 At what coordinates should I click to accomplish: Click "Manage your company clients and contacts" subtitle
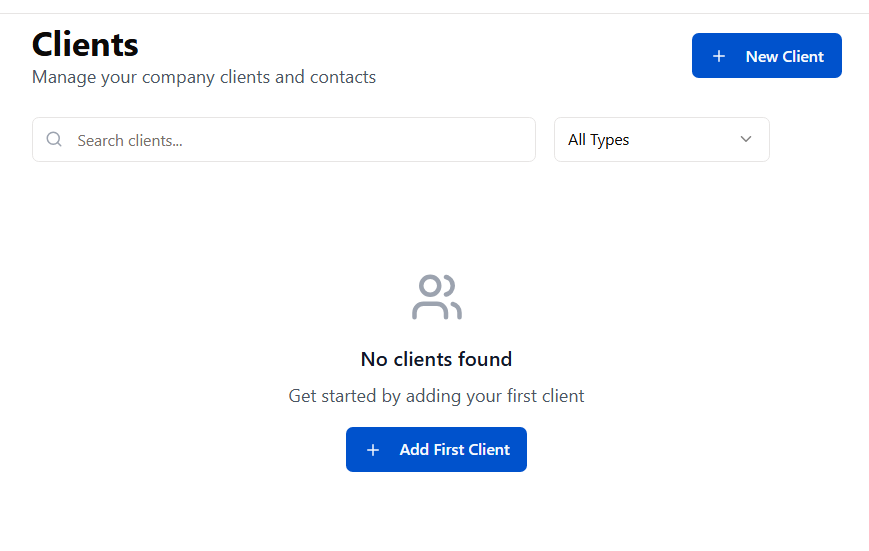click(204, 77)
